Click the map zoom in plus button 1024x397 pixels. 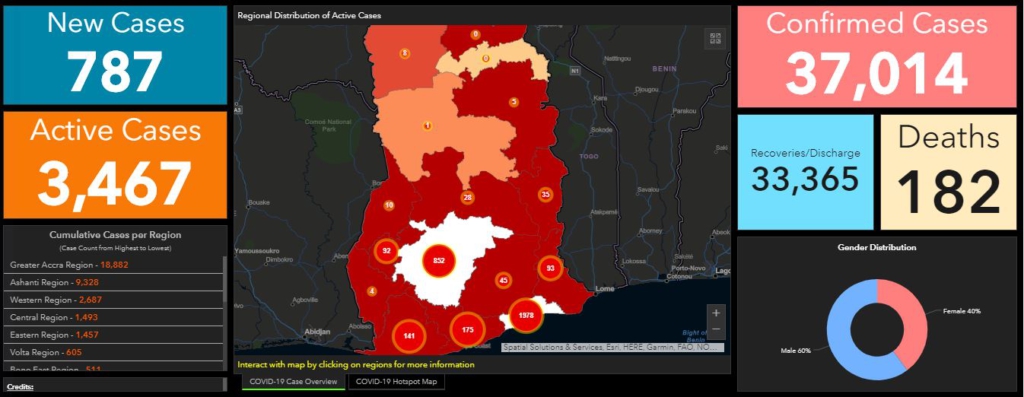point(716,313)
